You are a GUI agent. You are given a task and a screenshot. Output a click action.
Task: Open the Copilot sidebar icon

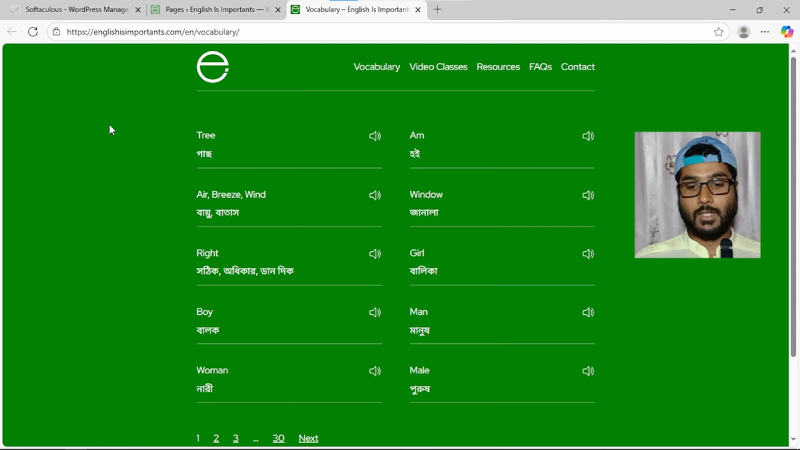point(787,32)
